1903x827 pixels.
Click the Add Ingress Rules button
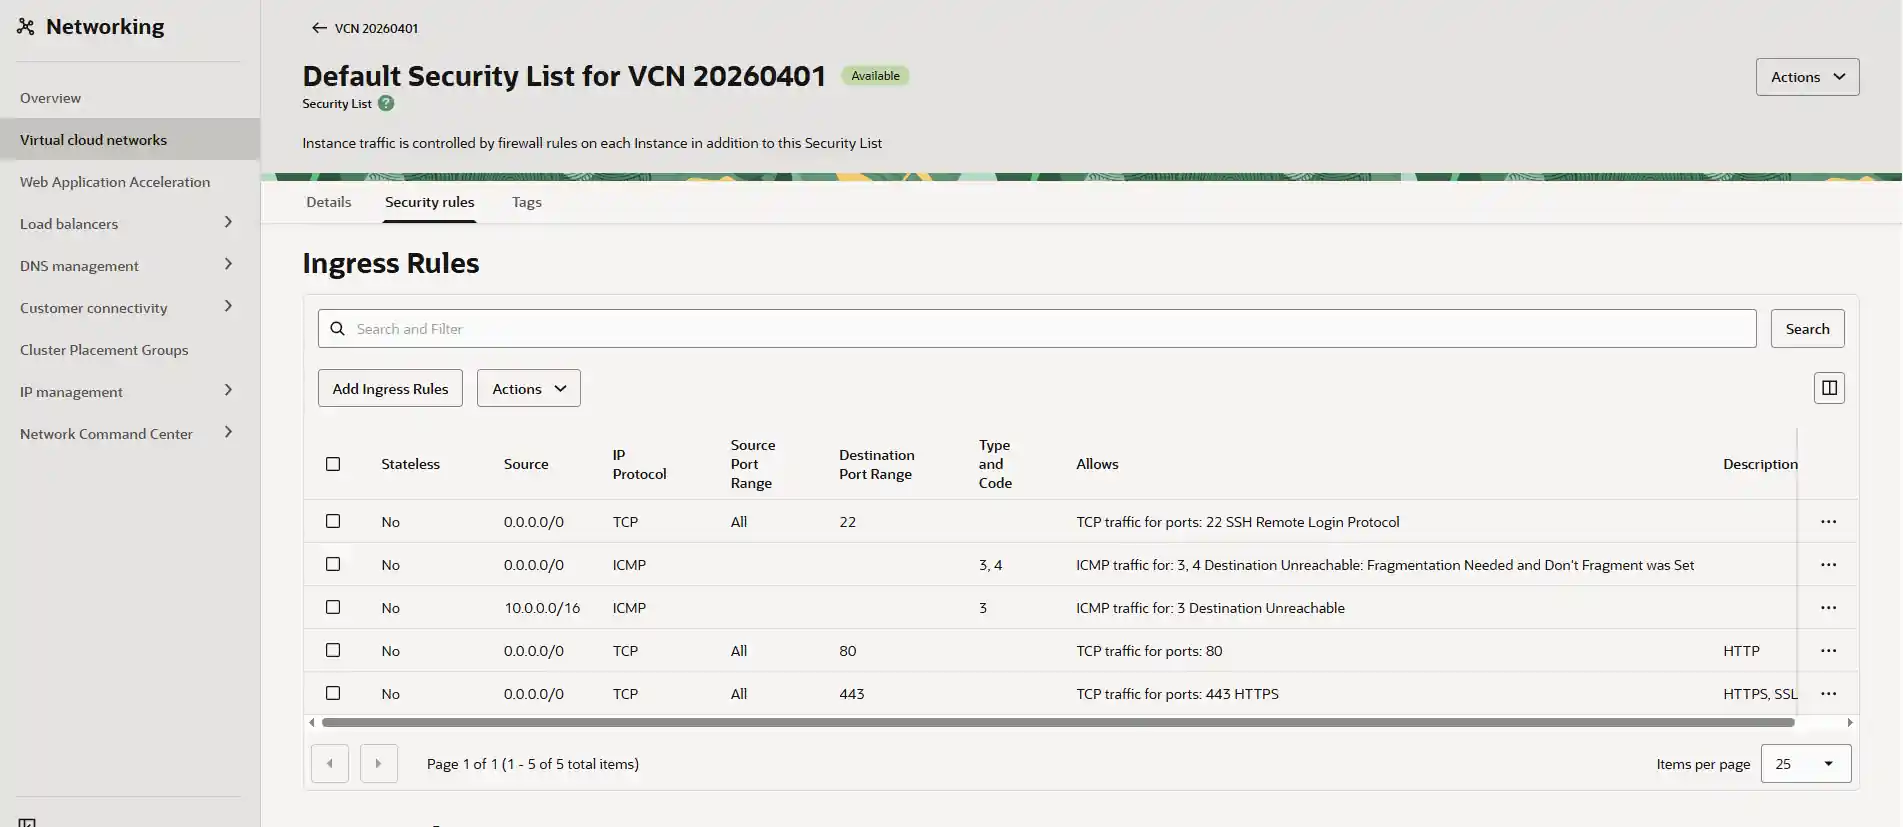click(390, 389)
